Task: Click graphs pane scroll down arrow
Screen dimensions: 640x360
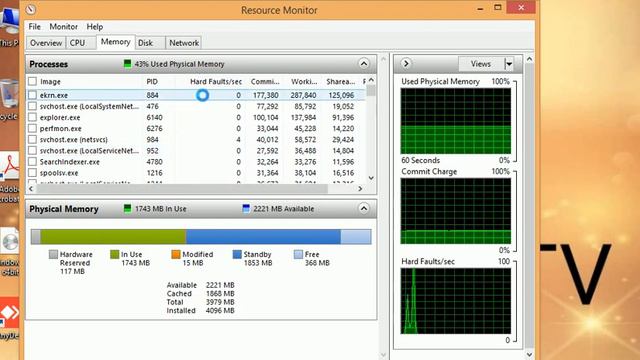Action: coord(529,355)
